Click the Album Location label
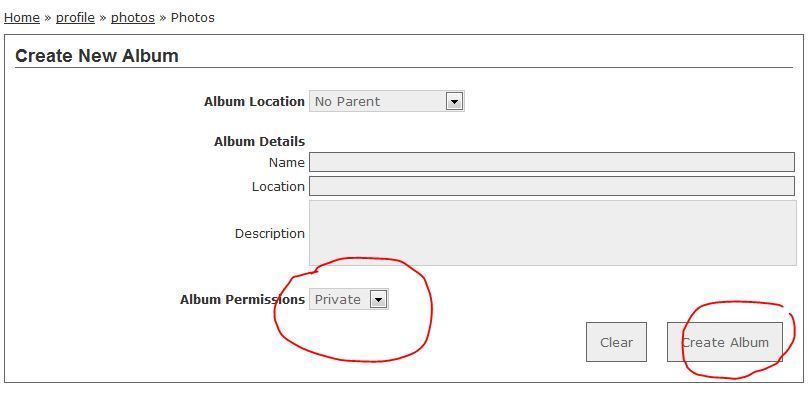 point(254,102)
